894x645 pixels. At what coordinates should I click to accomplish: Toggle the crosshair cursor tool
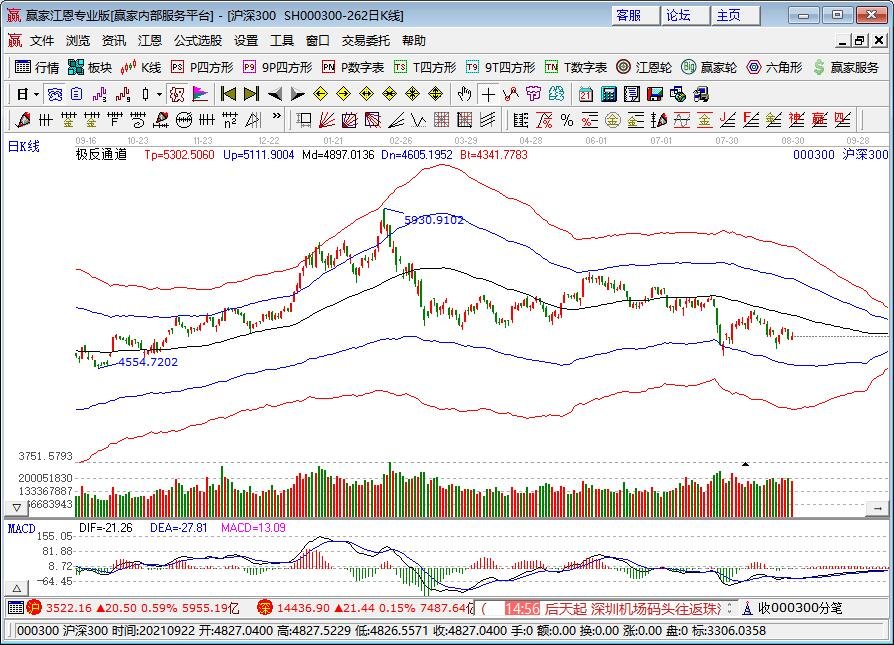[x=488, y=94]
